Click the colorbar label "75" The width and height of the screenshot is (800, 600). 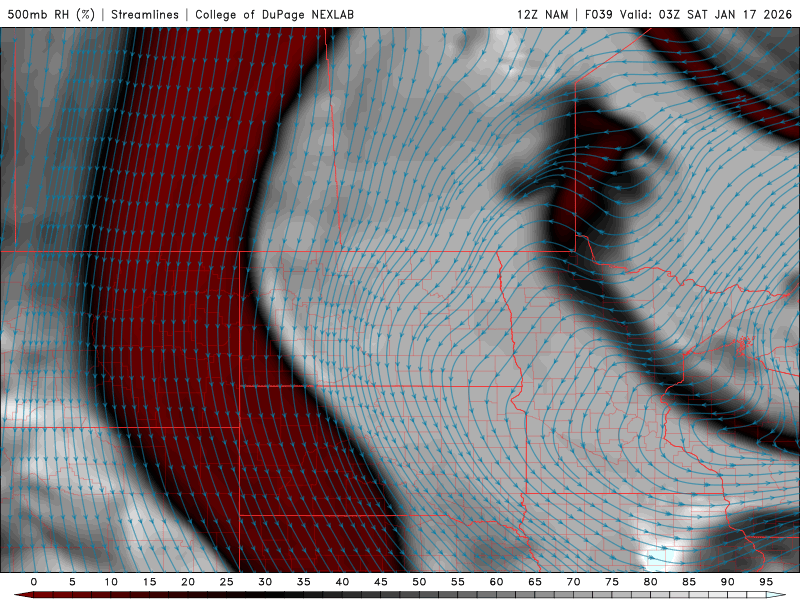pos(612,582)
